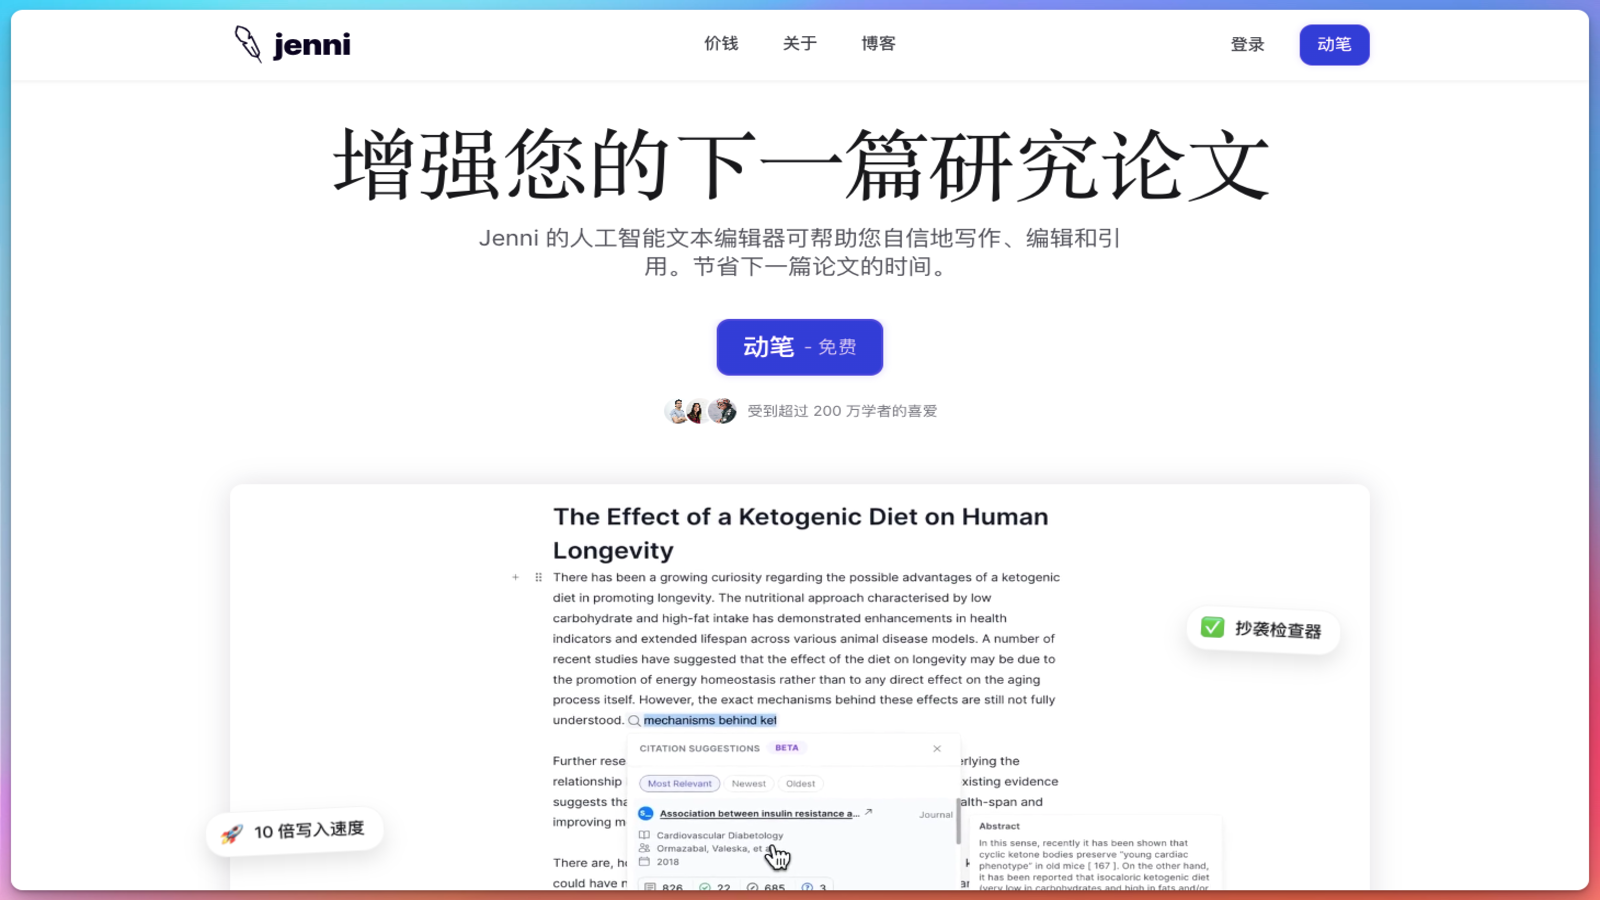1600x900 pixels.
Task: Open the 价钱 pricing menu item
Action: click(x=721, y=44)
